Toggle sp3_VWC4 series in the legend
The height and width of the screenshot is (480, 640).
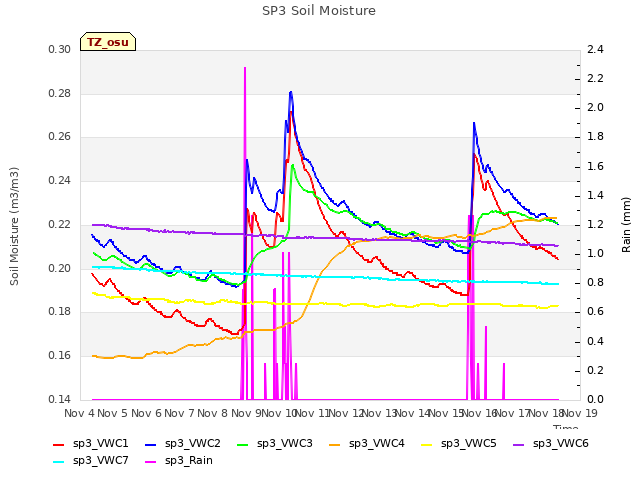pyautogui.click(x=367, y=444)
